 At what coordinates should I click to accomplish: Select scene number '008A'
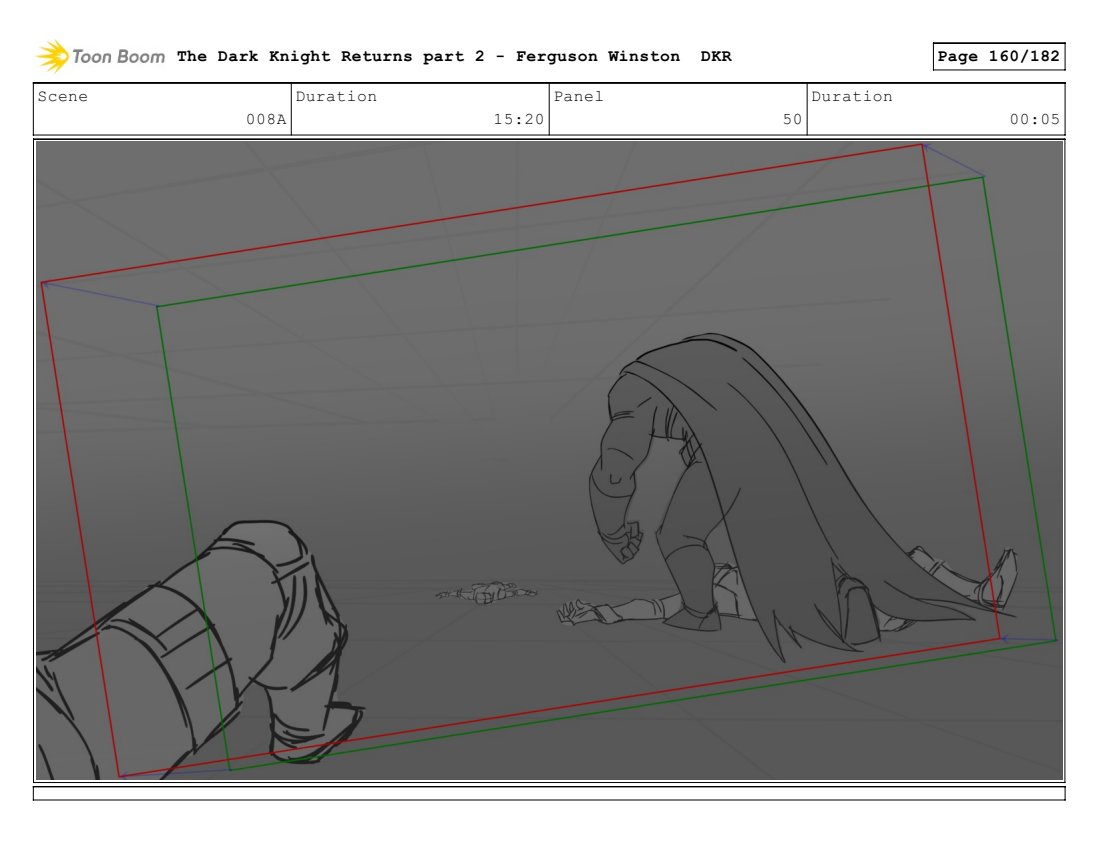266,119
